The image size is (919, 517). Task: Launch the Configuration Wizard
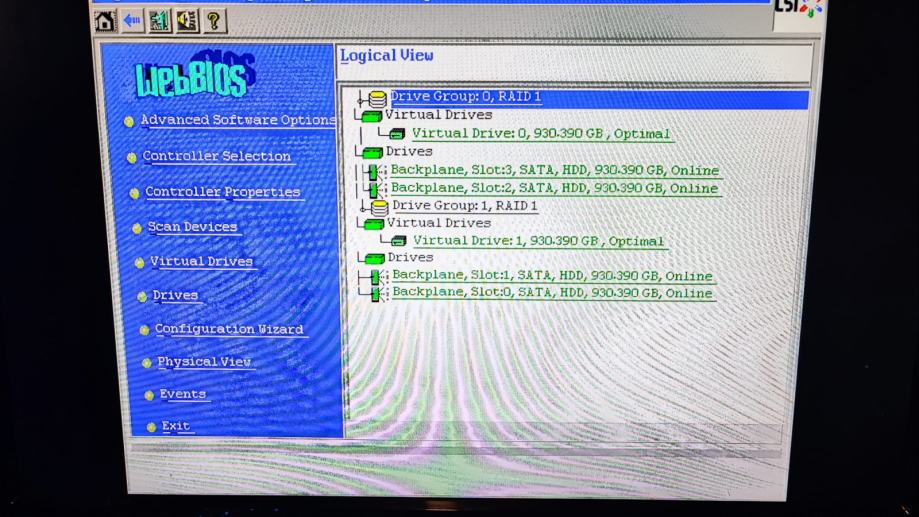pos(229,329)
